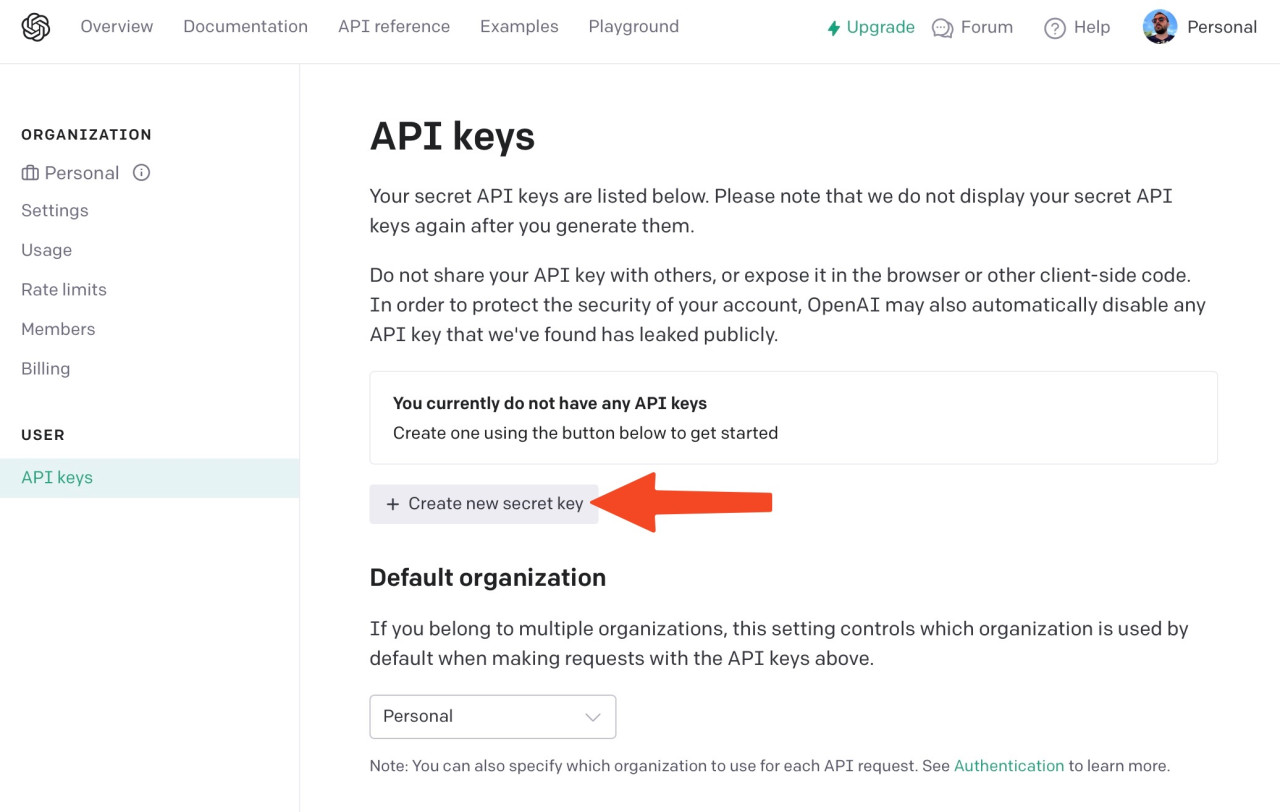1280x812 pixels.
Task: Click the briefcase icon beside Personal organization
Action: click(x=30, y=173)
